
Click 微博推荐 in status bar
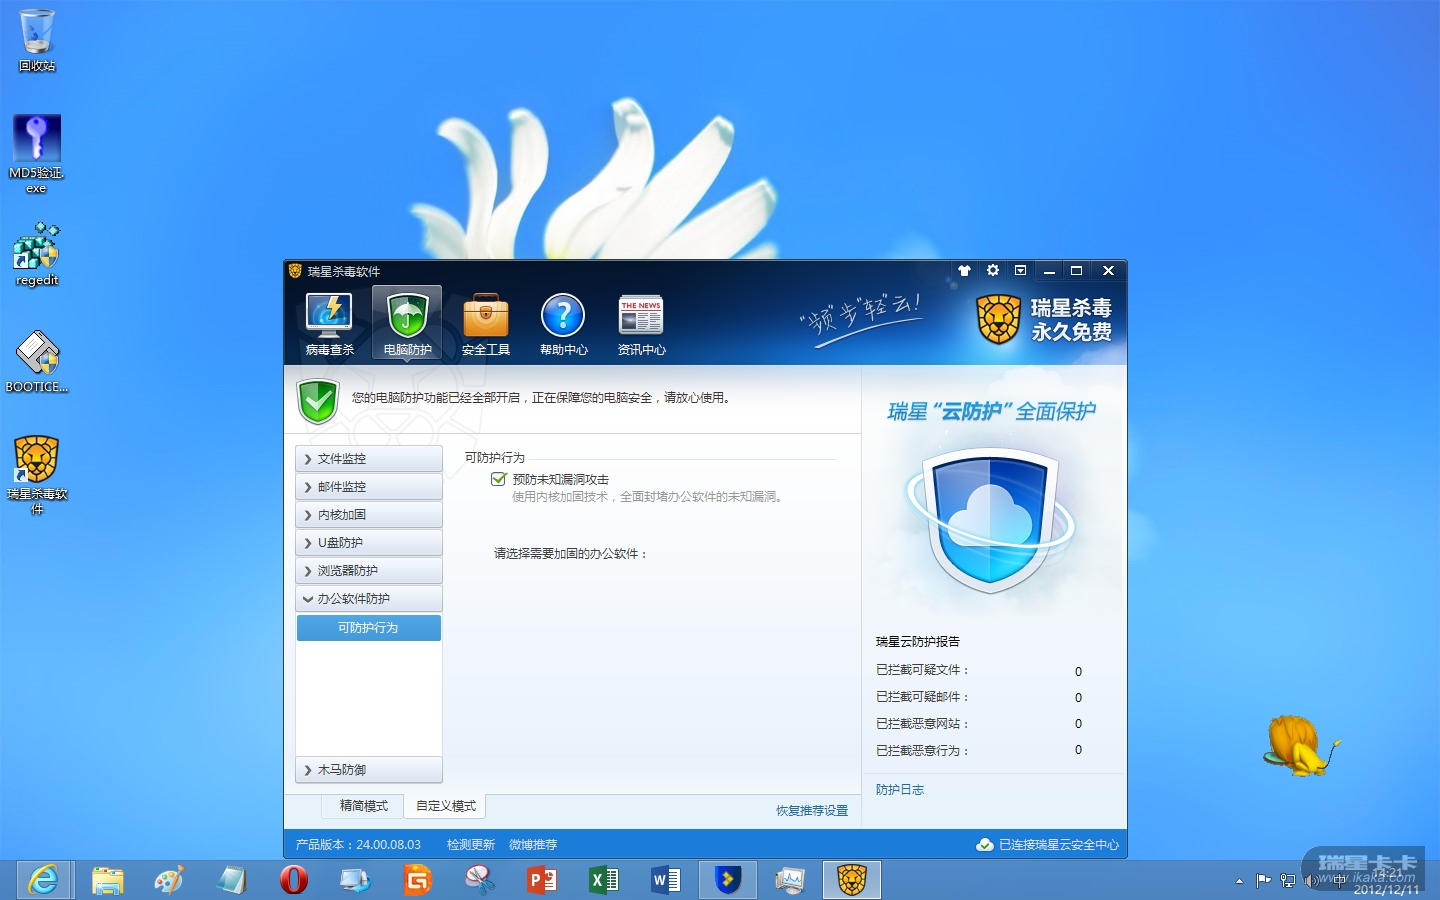533,845
